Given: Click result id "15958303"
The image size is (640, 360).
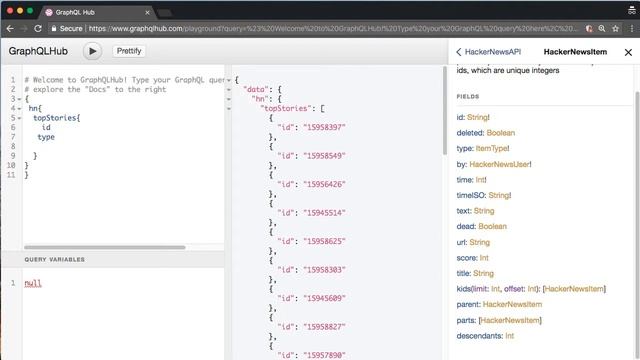Looking at the screenshot, I should [324, 270].
